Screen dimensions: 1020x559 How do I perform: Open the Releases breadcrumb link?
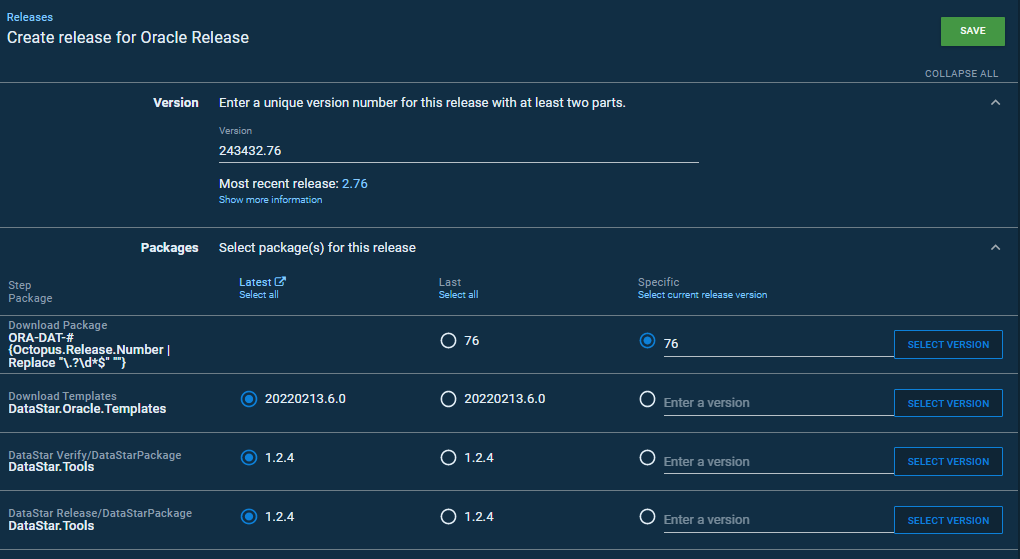tap(30, 17)
